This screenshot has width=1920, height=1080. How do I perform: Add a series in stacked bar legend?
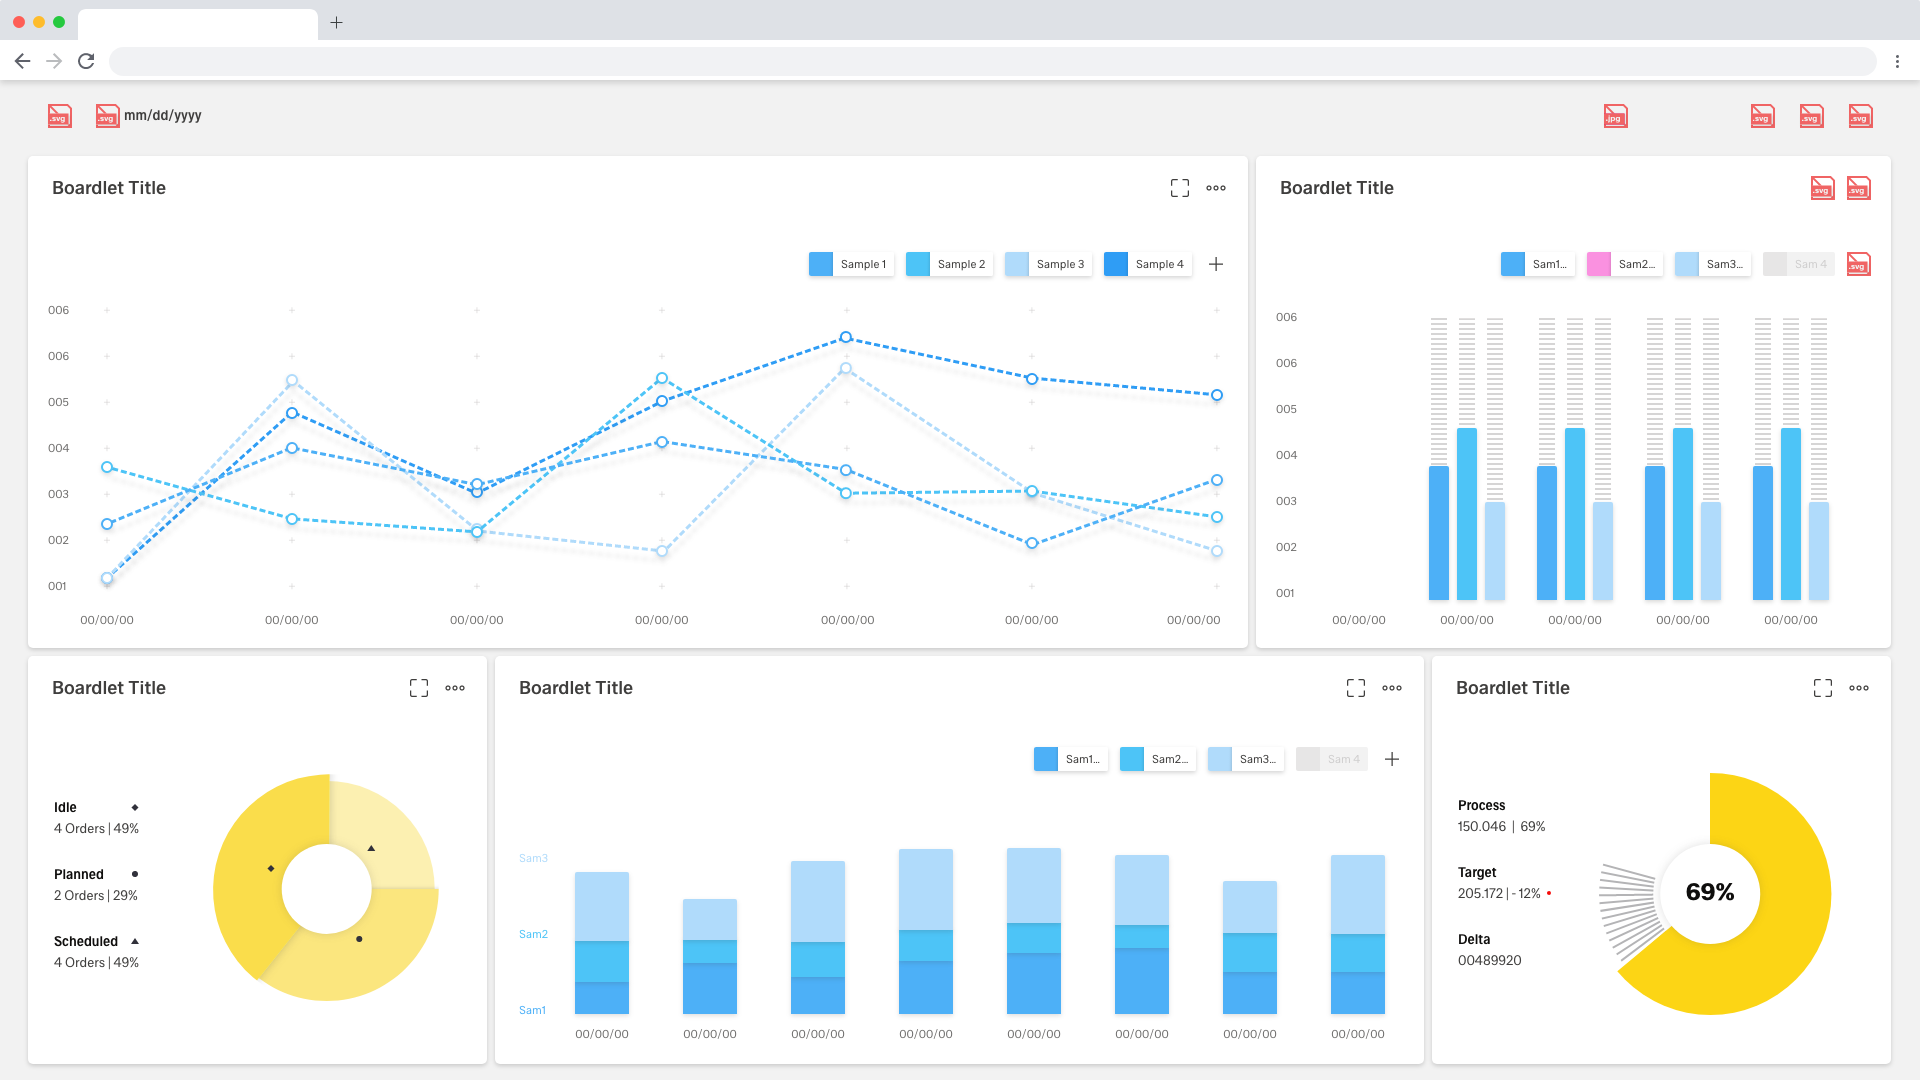[x=1392, y=759]
